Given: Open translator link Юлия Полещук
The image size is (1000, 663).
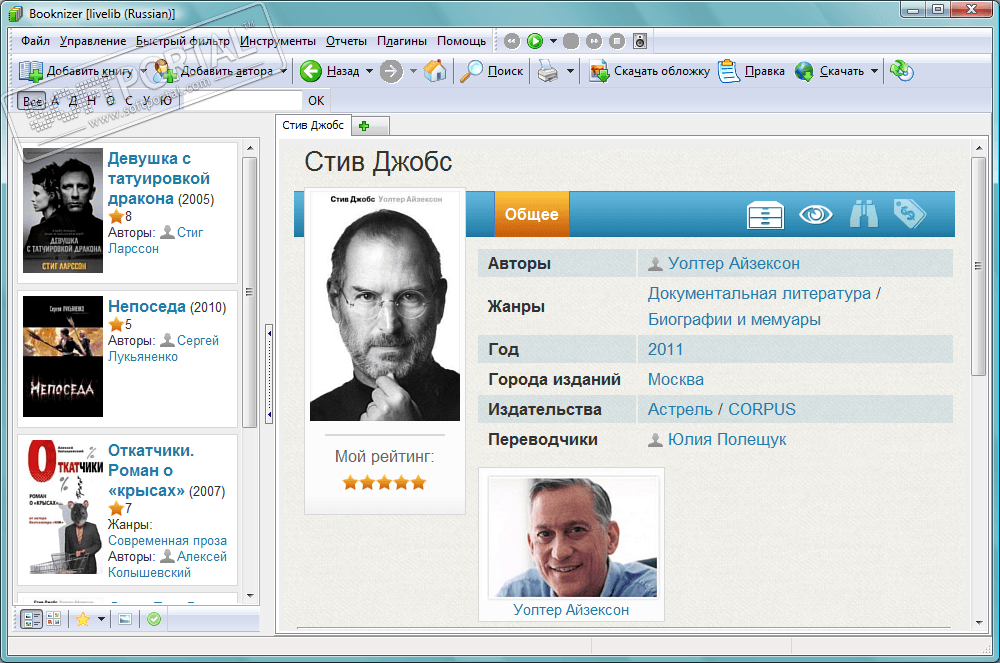Looking at the screenshot, I should coord(726,439).
